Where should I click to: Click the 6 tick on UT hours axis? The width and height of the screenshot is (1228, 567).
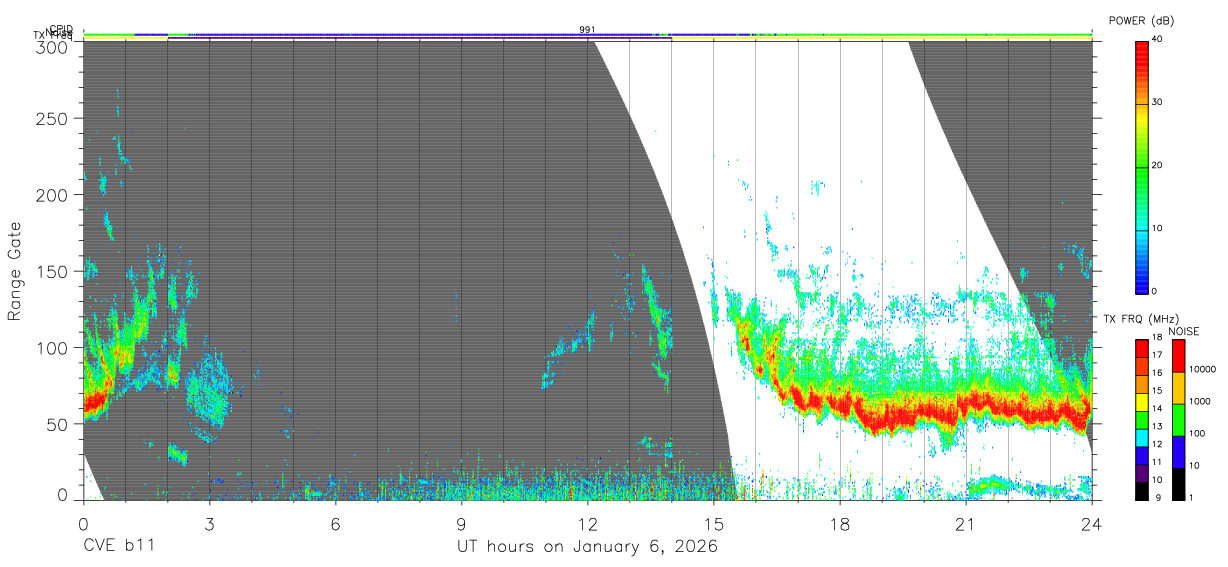[335, 523]
